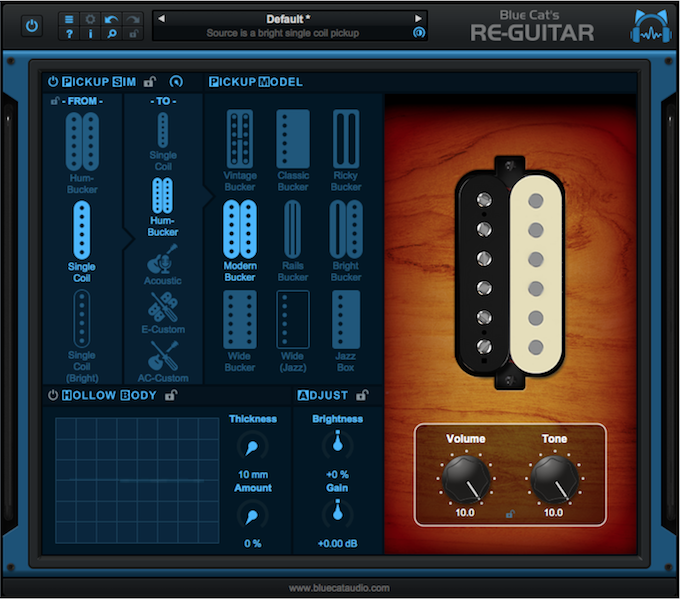The image size is (680, 600).
Task: Choose the Wide (Jazz) pickup model
Action: 293,331
